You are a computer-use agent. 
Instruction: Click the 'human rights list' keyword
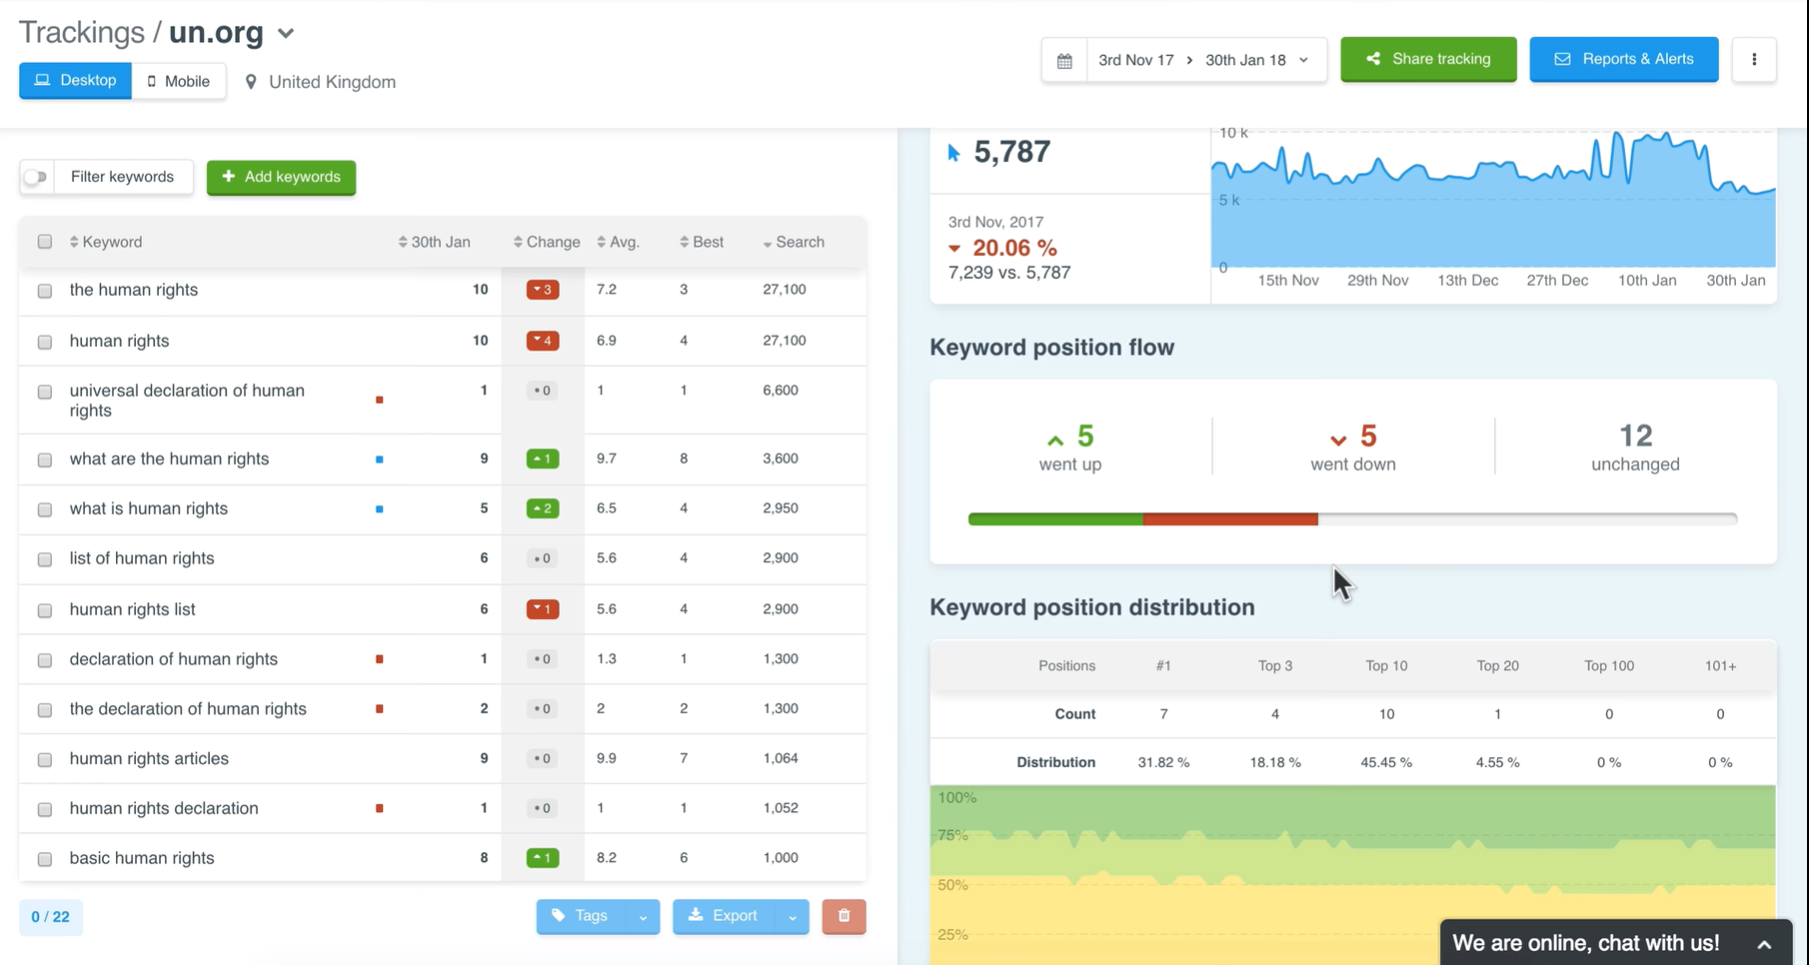tap(132, 609)
